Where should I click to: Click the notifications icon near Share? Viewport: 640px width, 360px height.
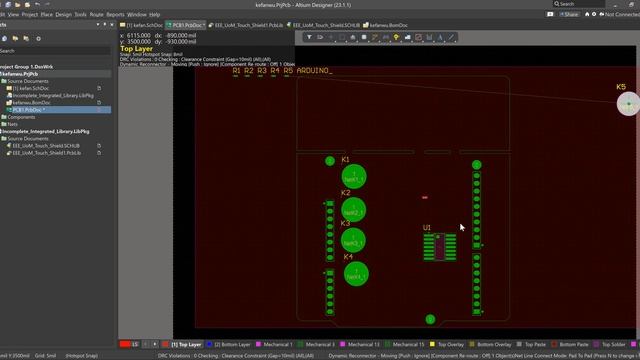[550, 14]
